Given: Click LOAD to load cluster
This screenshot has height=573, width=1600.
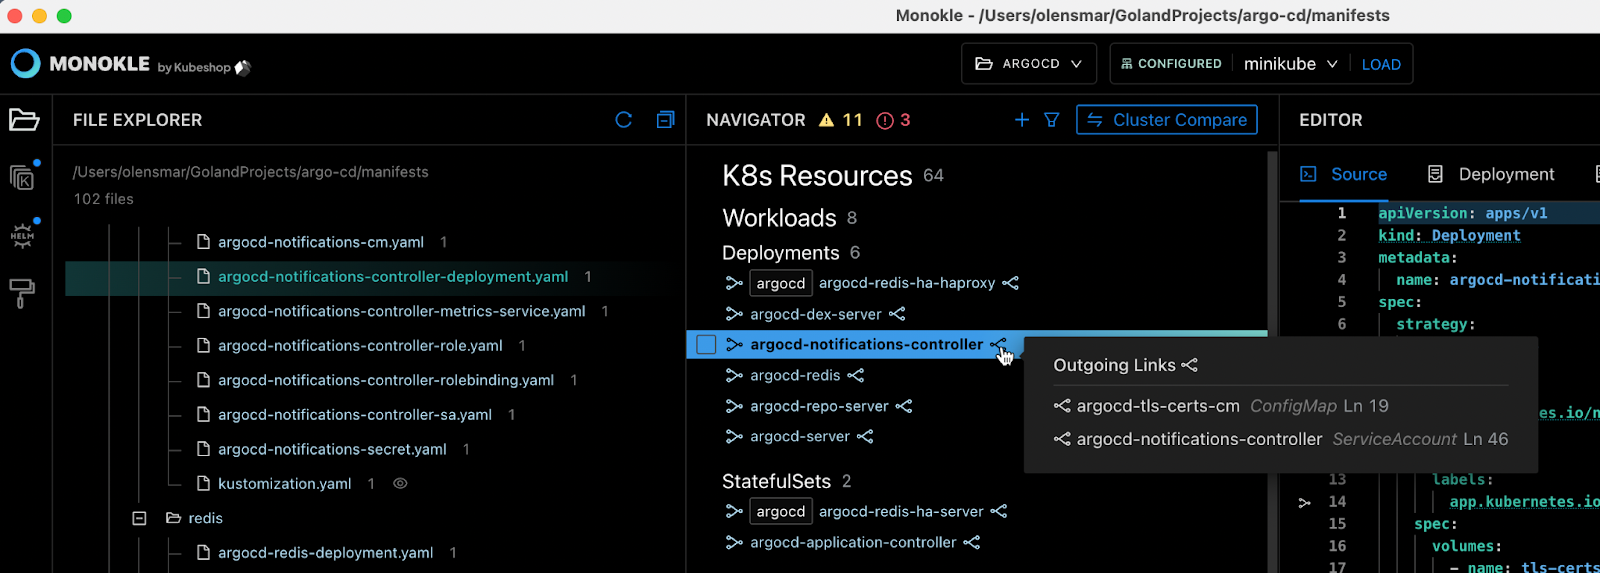Looking at the screenshot, I should tap(1381, 64).
